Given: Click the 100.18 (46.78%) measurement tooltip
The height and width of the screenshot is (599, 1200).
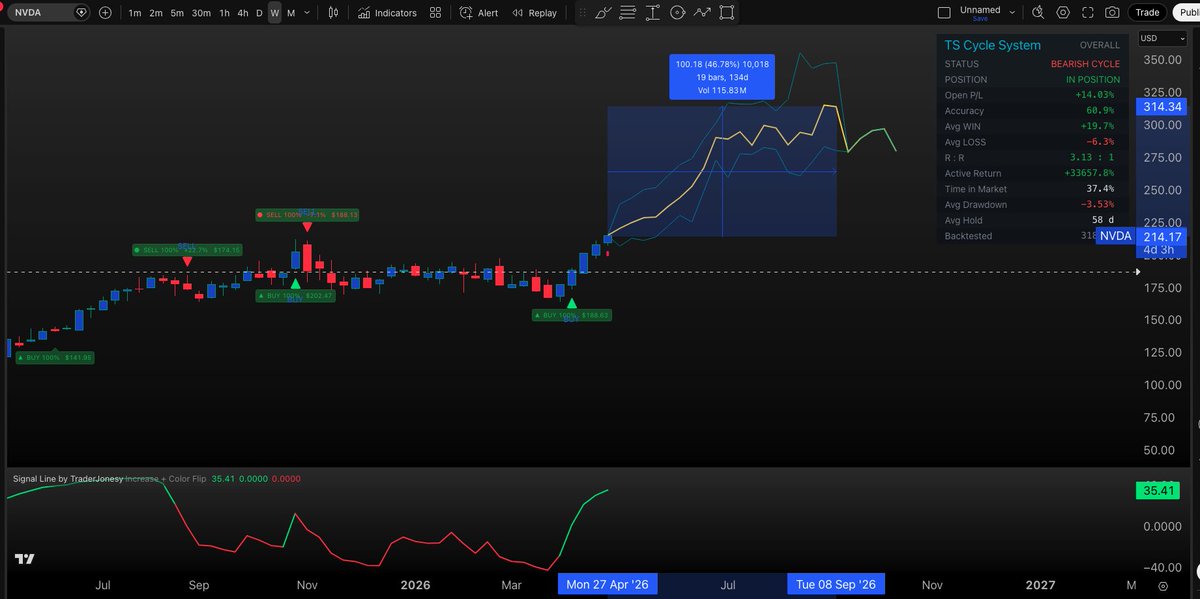Looking at the screenshot, I should pyautogui.click(x=722, y=77).
